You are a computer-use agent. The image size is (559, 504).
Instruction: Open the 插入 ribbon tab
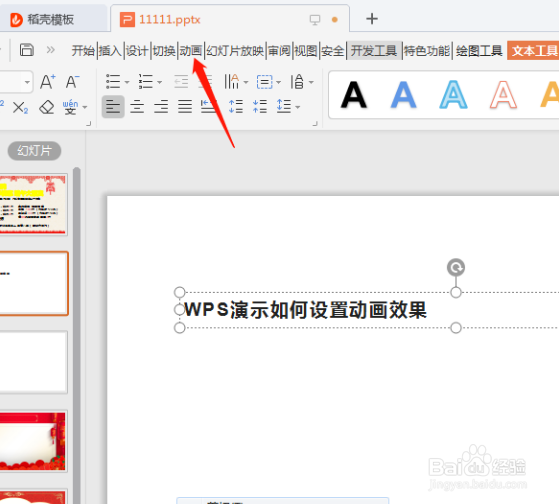110,51
